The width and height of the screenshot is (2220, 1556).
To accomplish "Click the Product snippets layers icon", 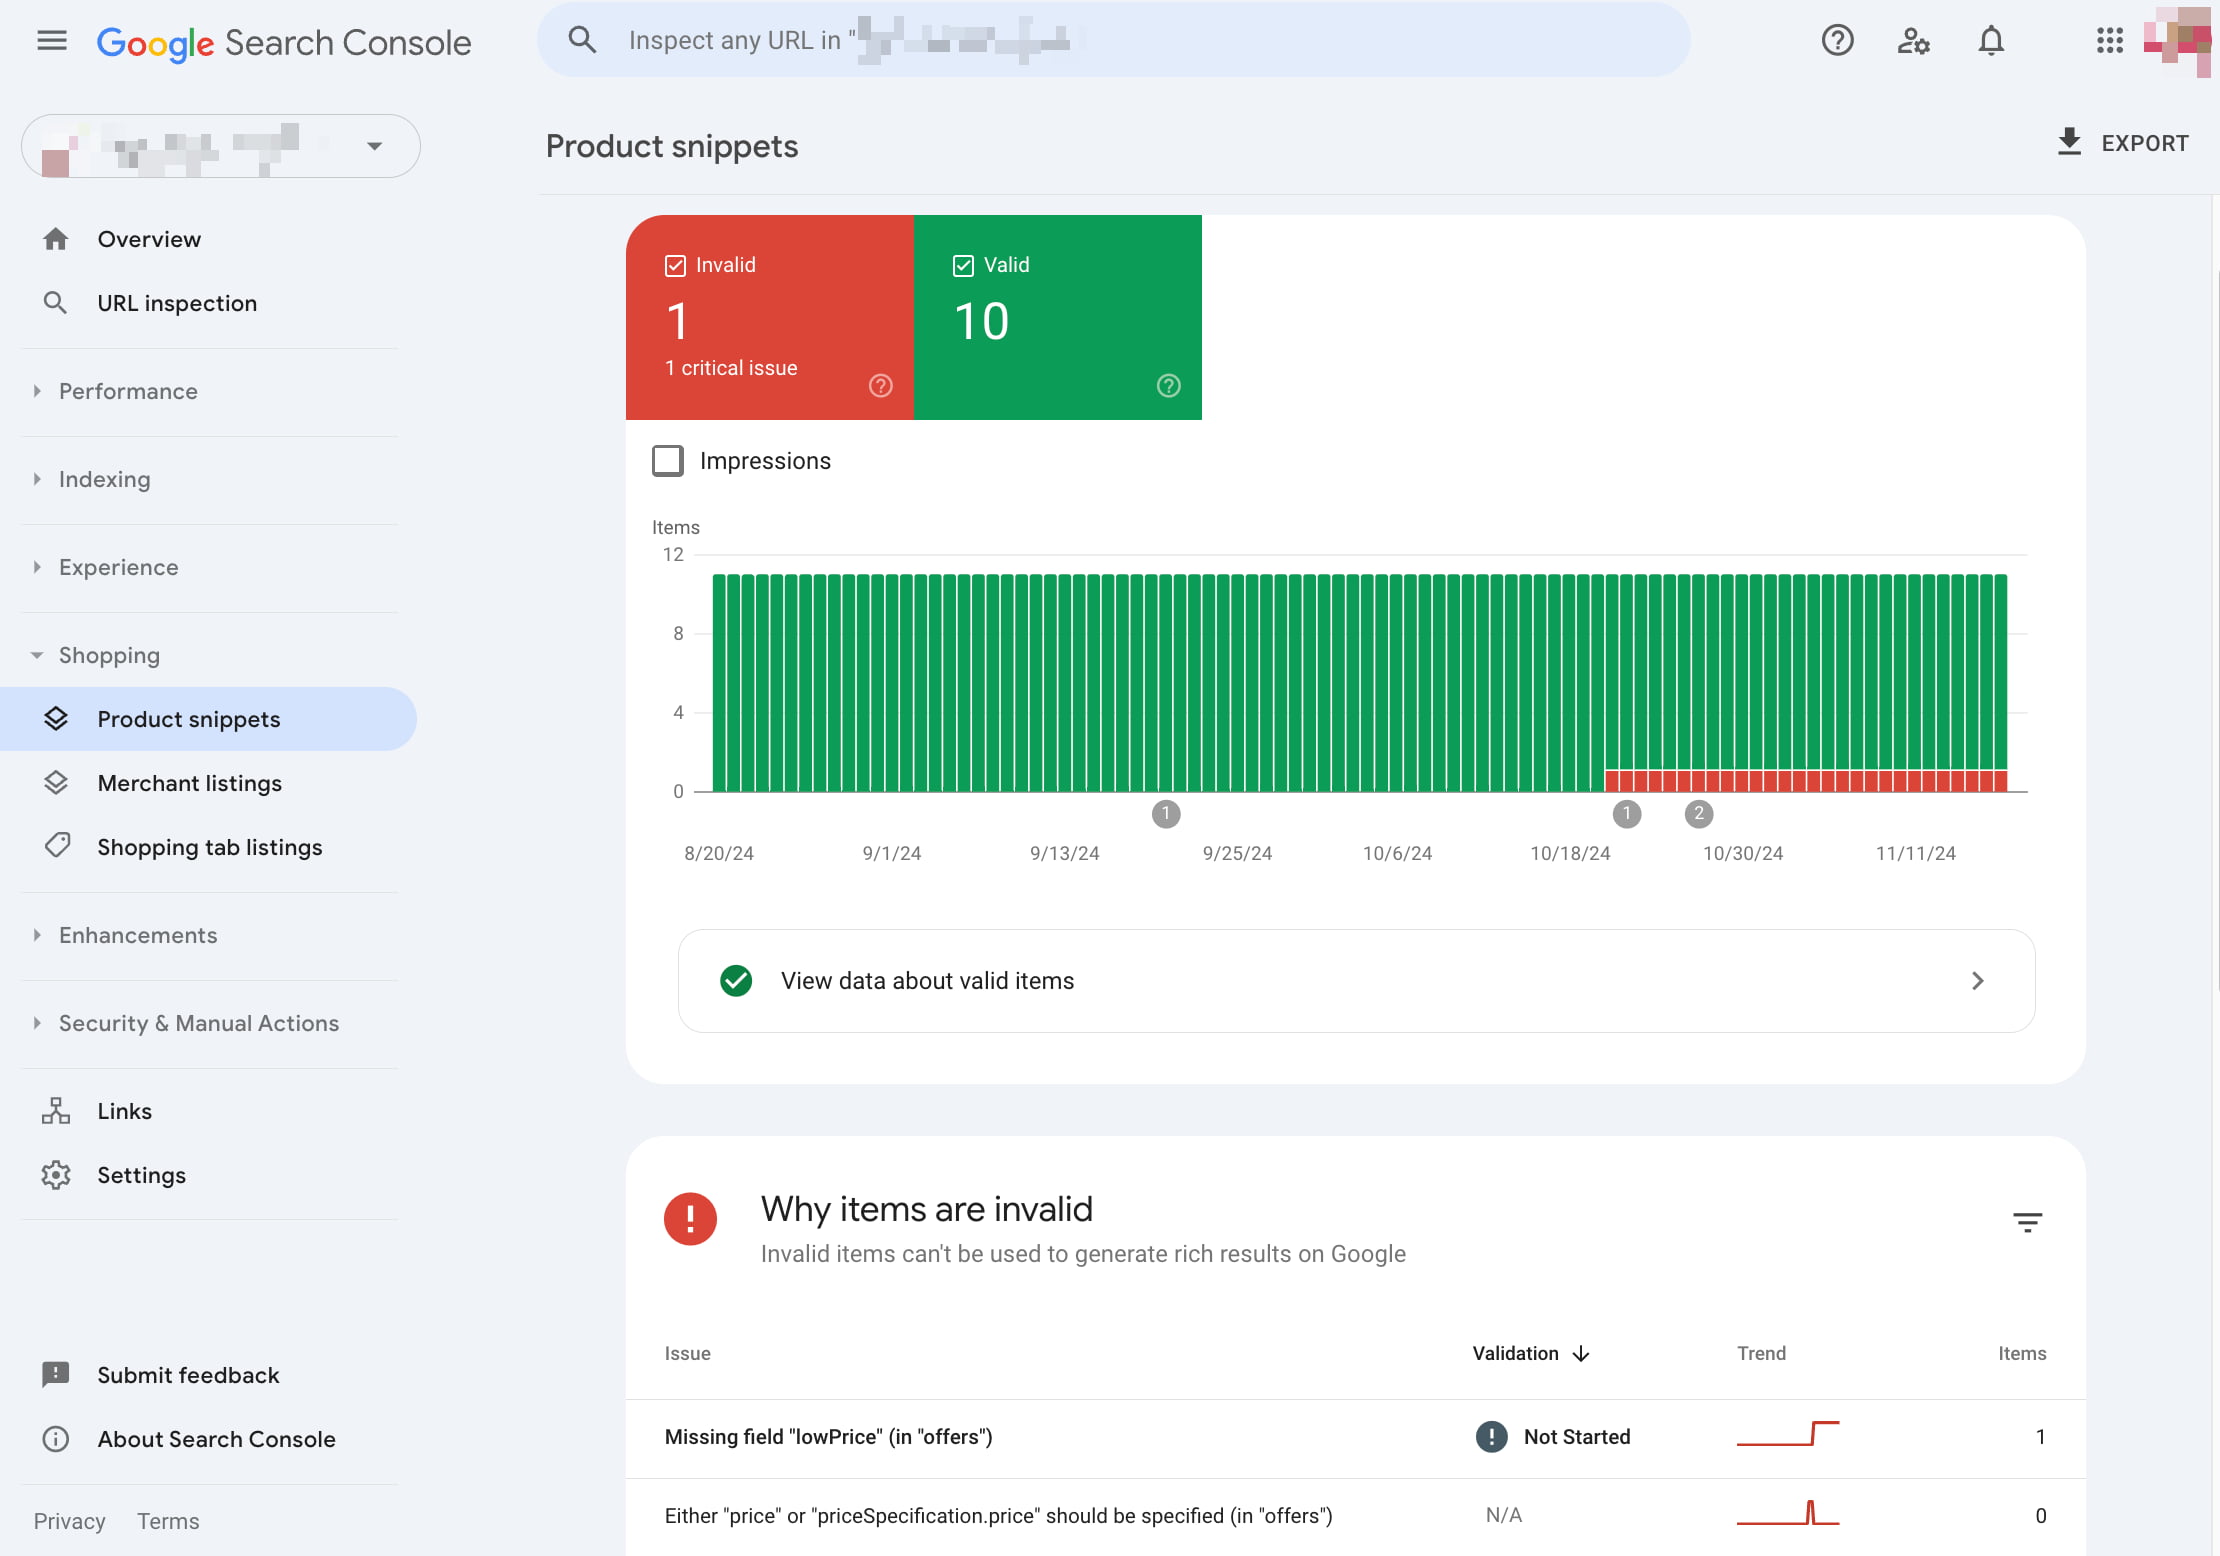I will 56,719.
